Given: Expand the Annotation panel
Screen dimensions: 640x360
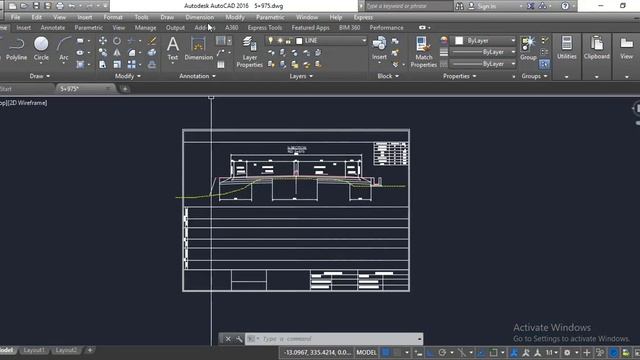Looking at the screenshot, I should pyautogui.click(x=197, y=76).
